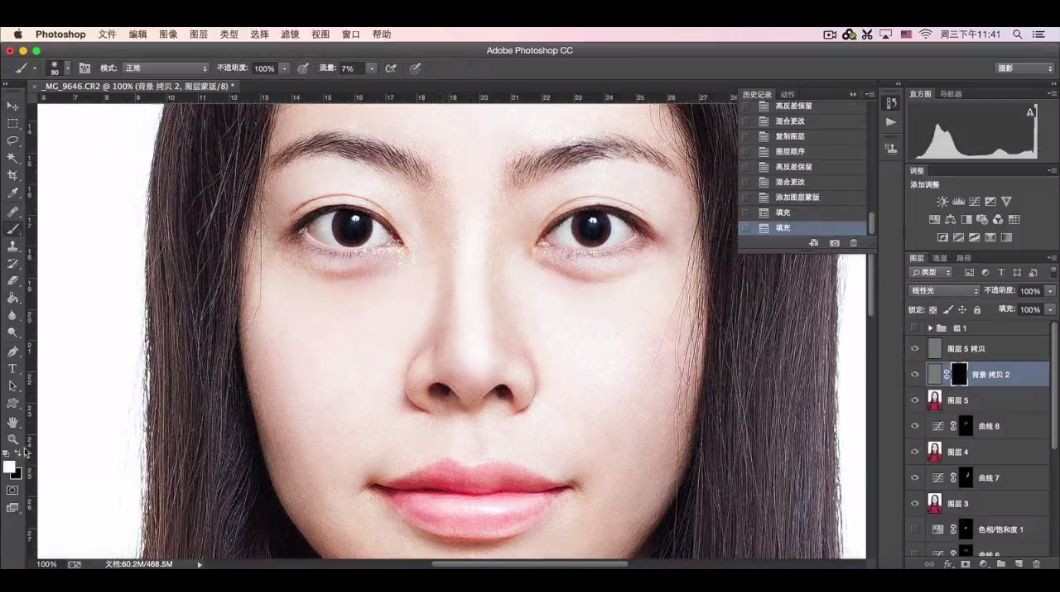
Task: Show the hidden 组 1 group
Action: (x=914, y=328)
